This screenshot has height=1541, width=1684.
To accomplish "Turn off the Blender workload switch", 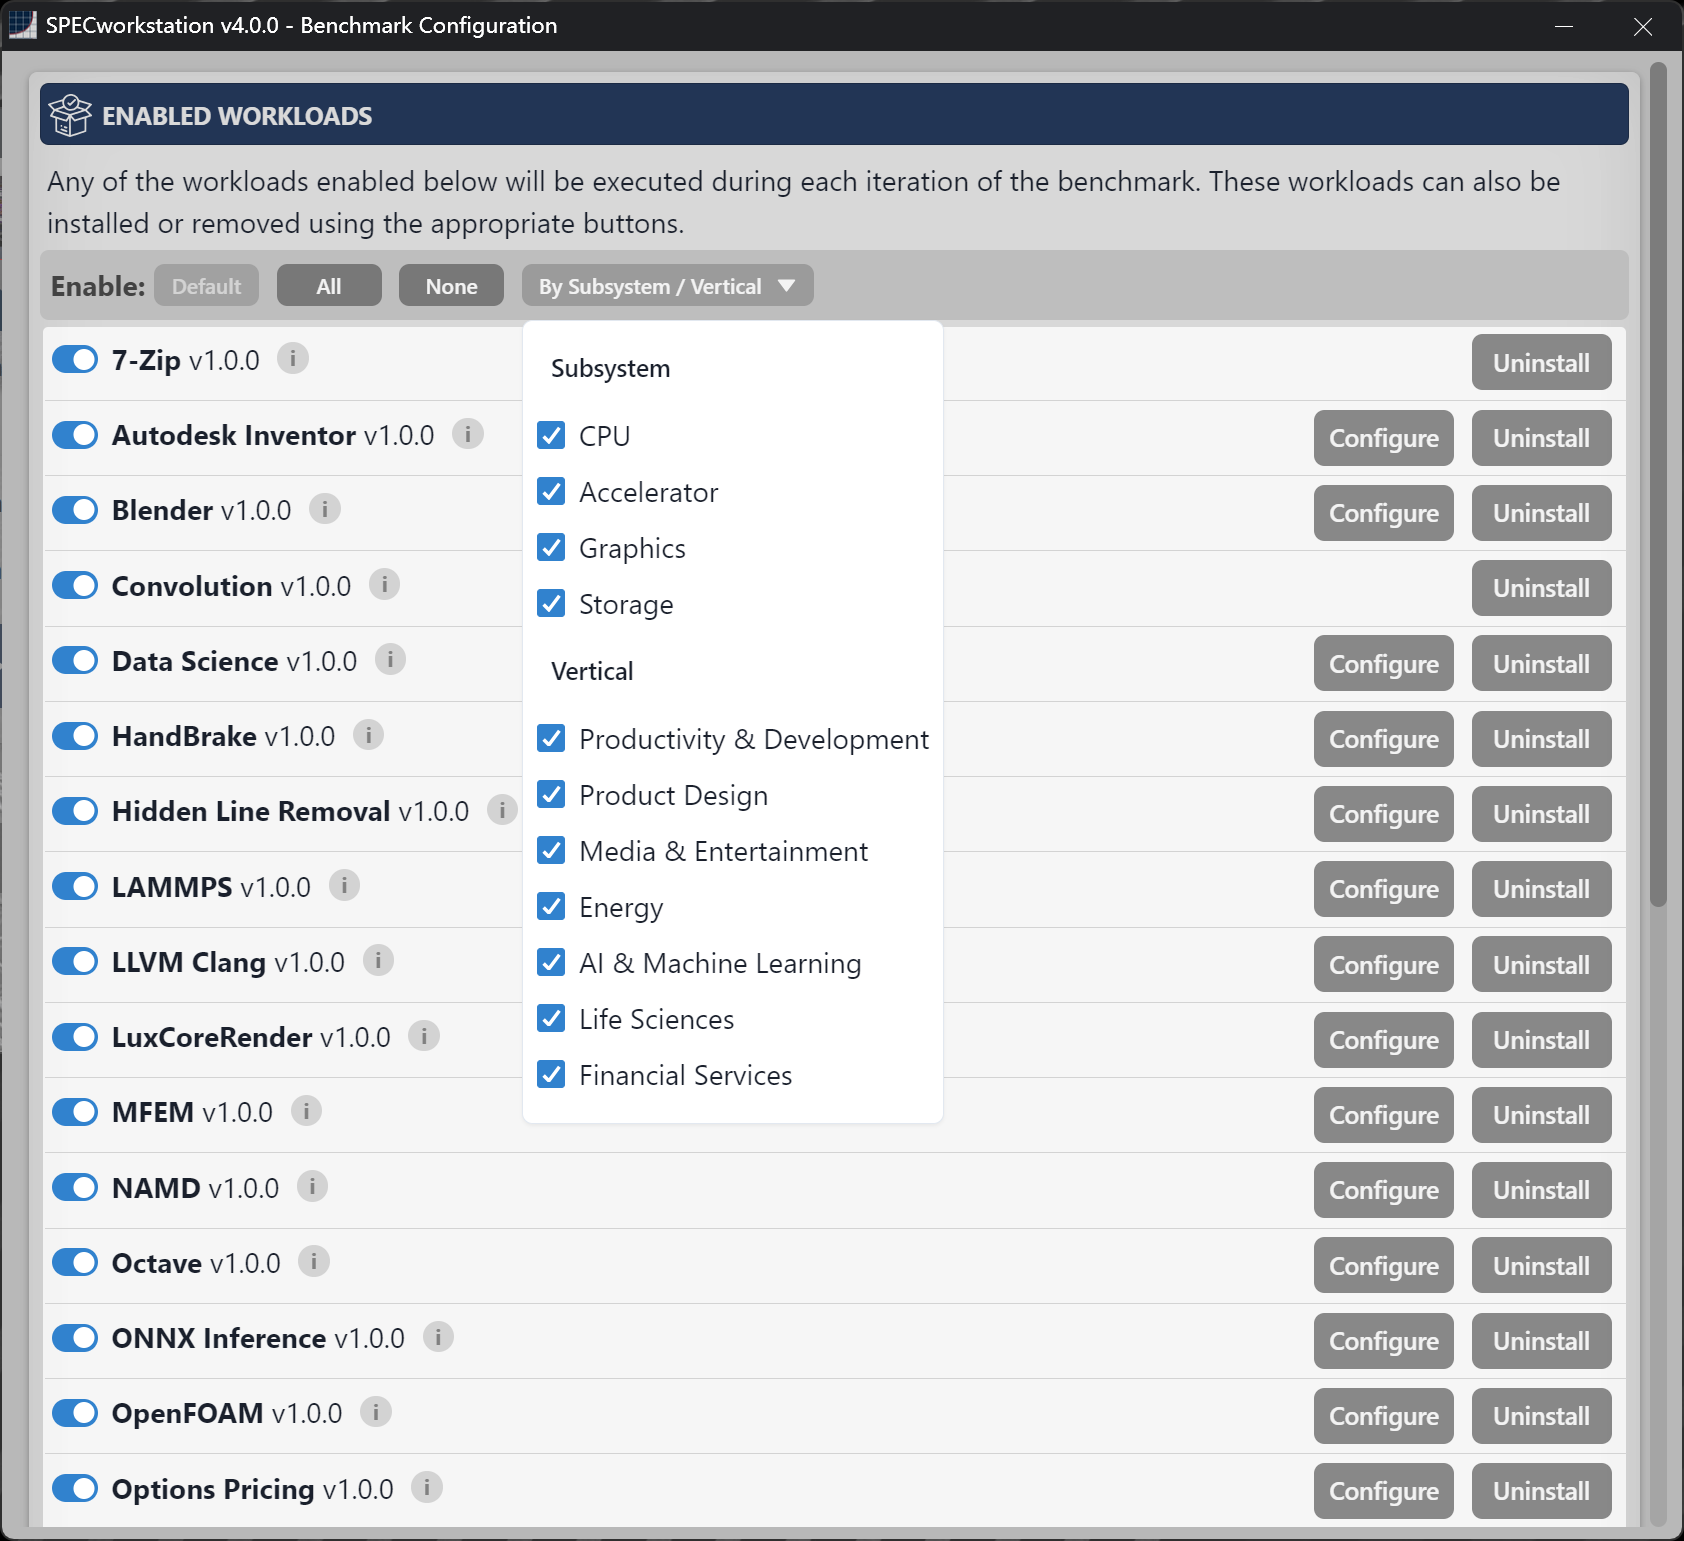I will click(75, 510).
